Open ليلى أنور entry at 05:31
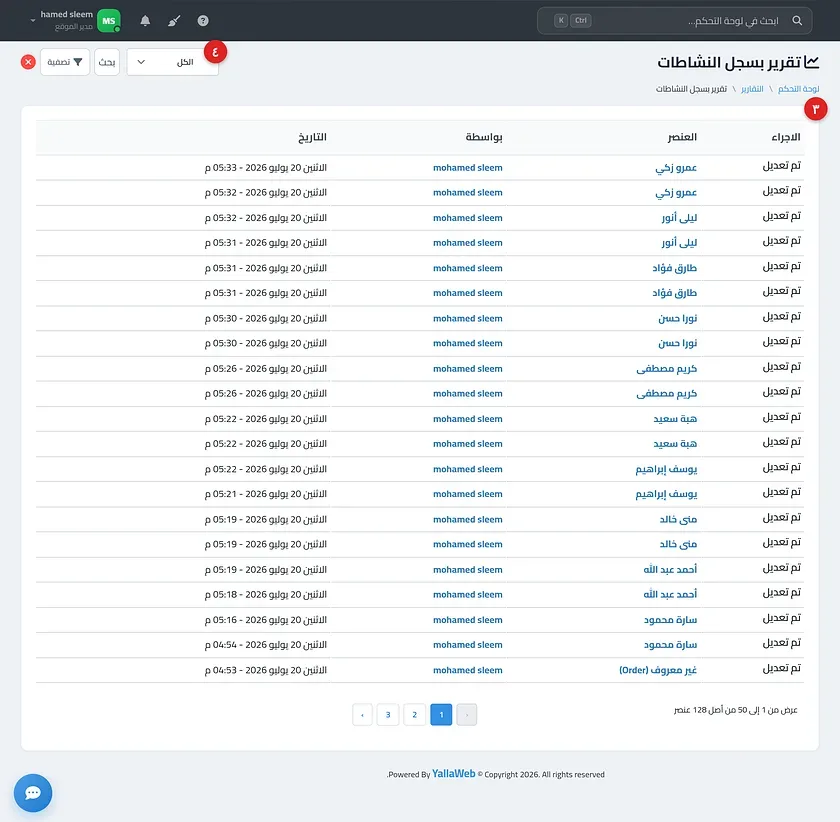Screen dimensions: 840x822 [x=679, y=243]
